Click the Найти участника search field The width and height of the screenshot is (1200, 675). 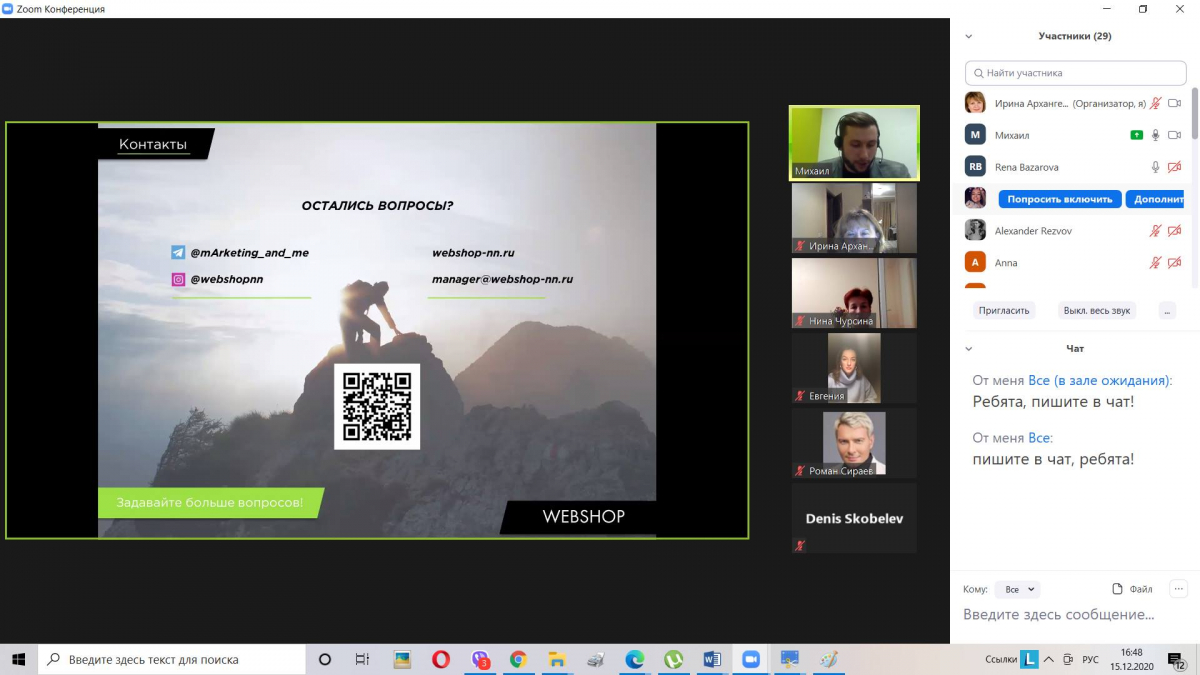[x=1076, y=73]
